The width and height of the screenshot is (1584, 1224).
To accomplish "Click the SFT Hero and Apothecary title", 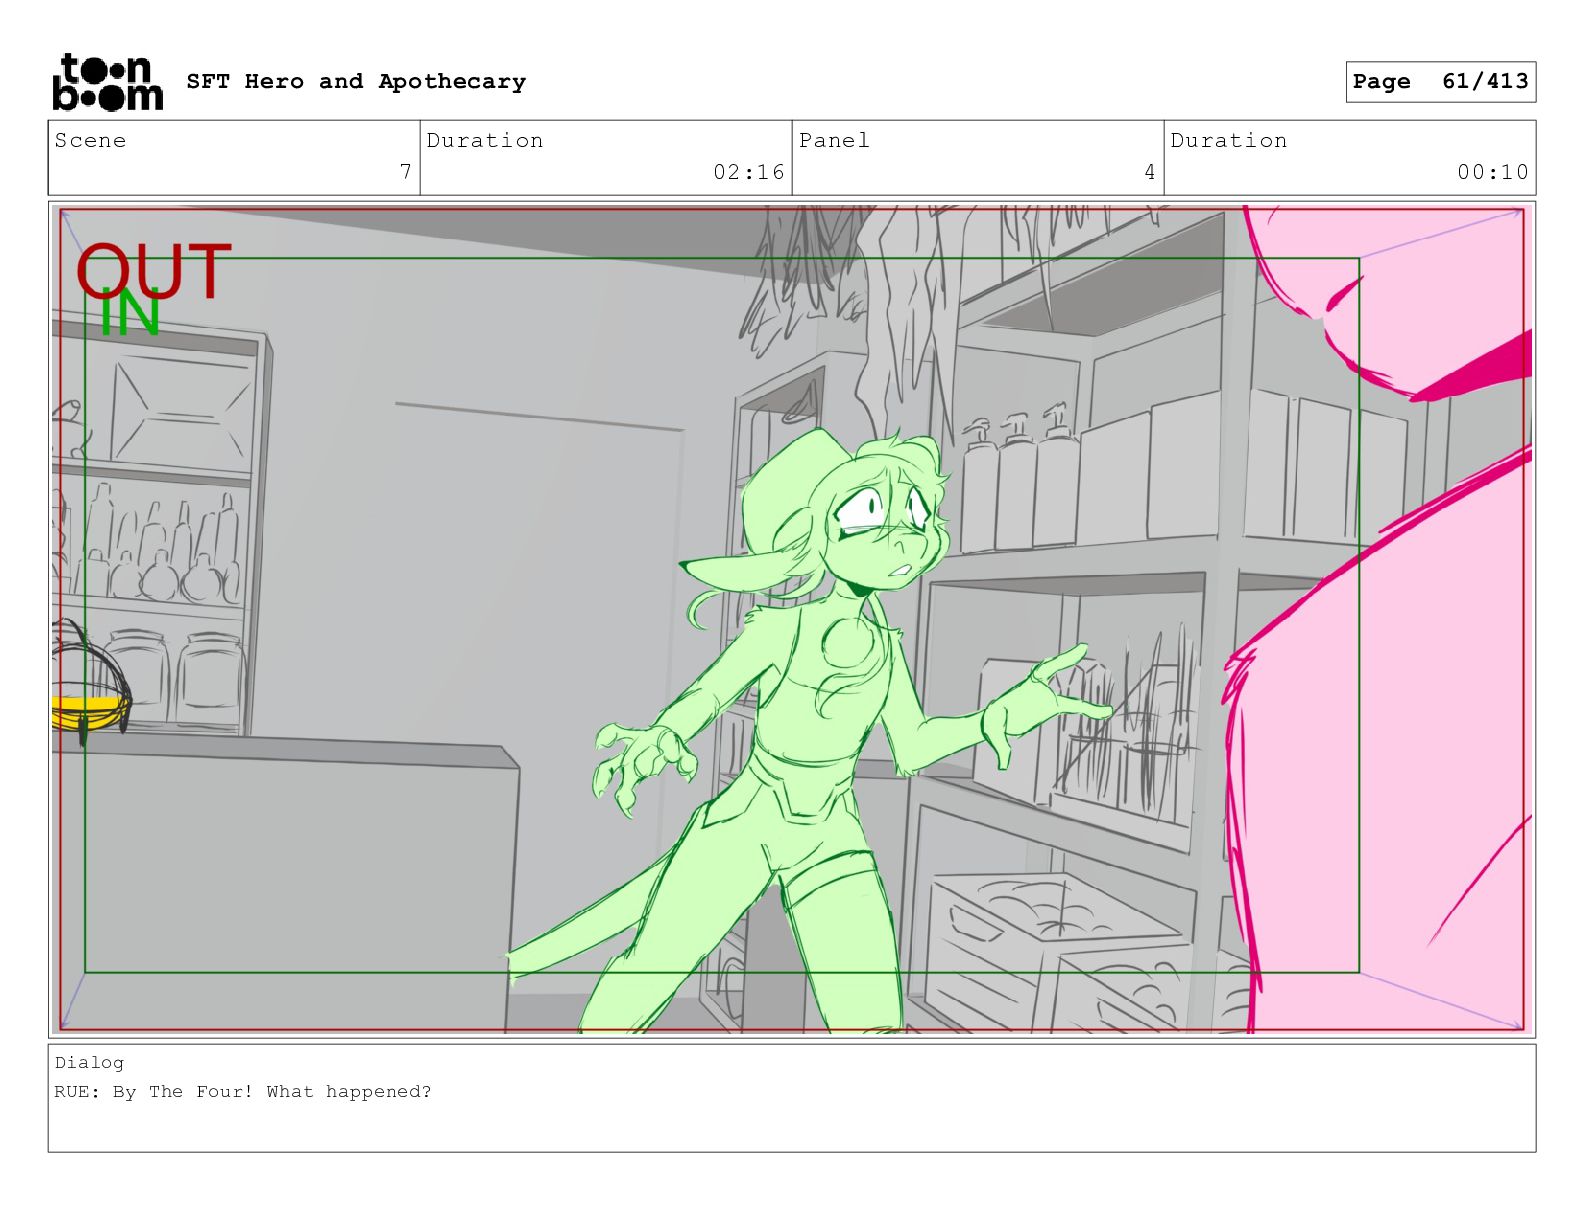I will point(356,82).
